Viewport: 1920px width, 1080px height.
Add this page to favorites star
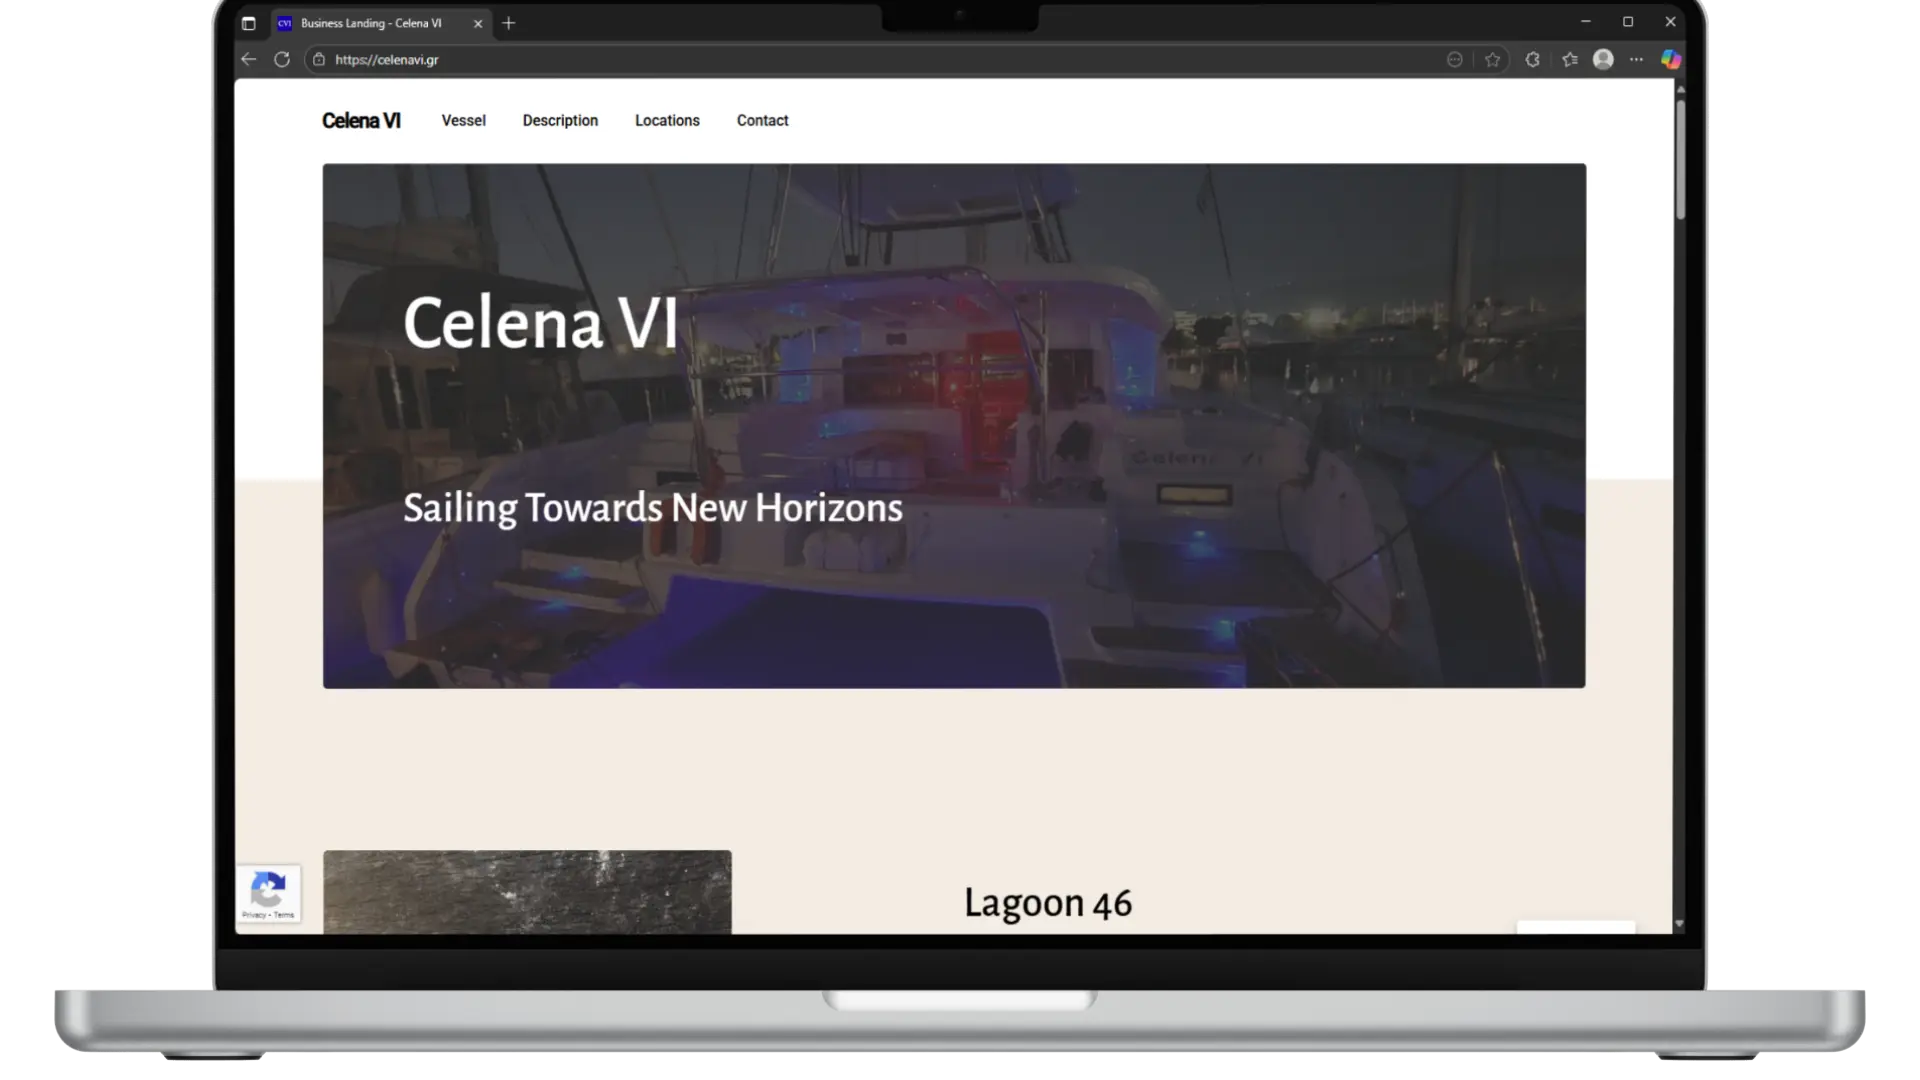pos(1492,60)
